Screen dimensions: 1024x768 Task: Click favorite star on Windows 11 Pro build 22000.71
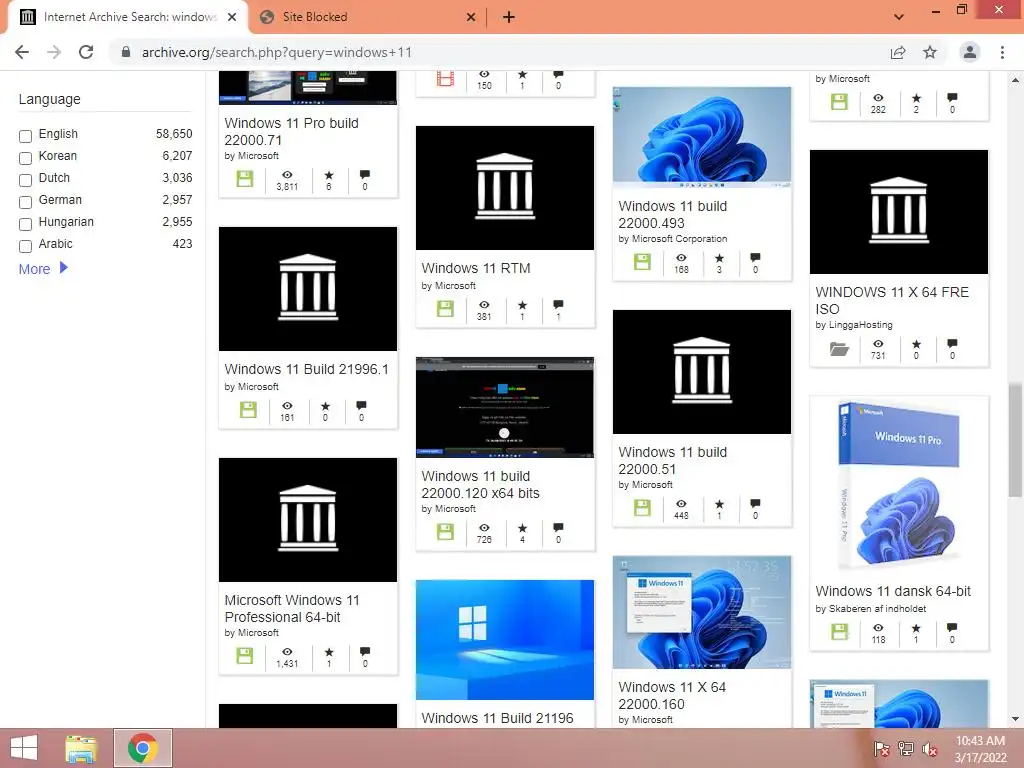pyautogui.click(x=329, y=175)
